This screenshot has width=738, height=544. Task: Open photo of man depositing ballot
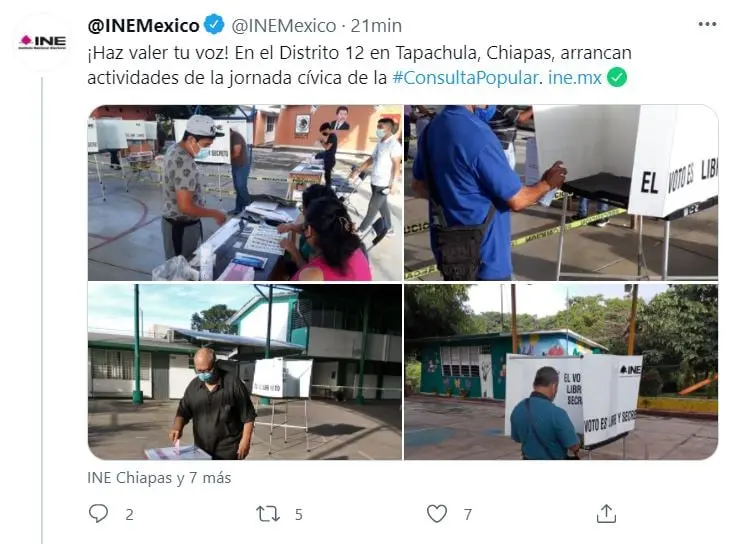click(245, 372)
